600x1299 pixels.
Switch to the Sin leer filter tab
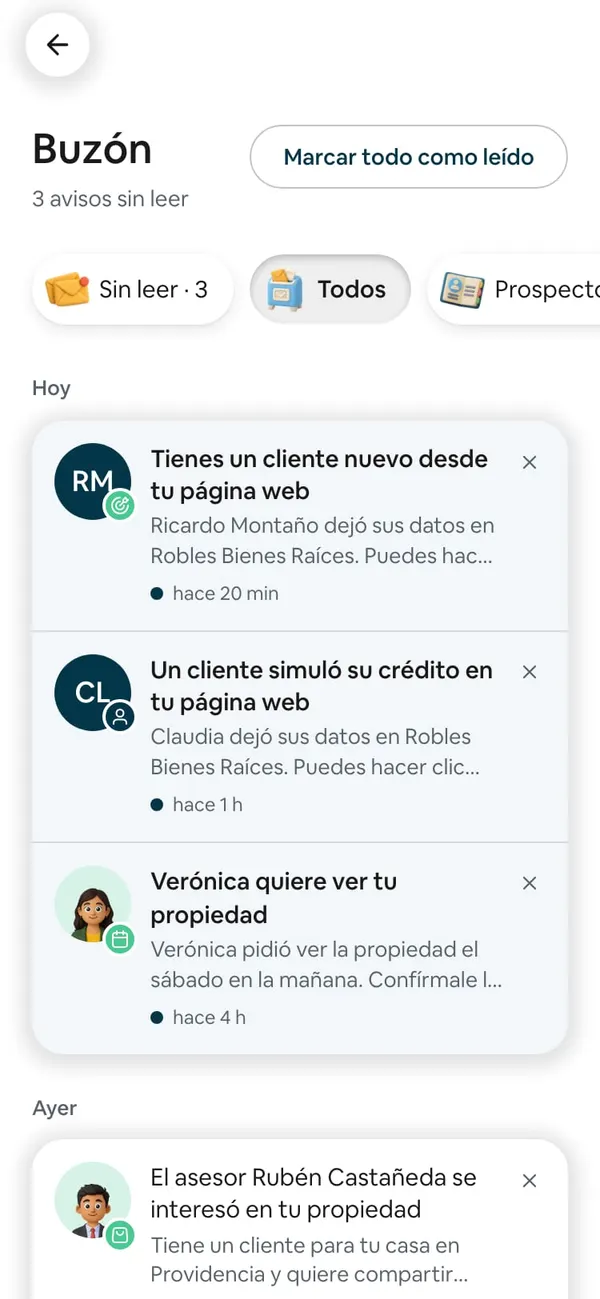[132, 290]
